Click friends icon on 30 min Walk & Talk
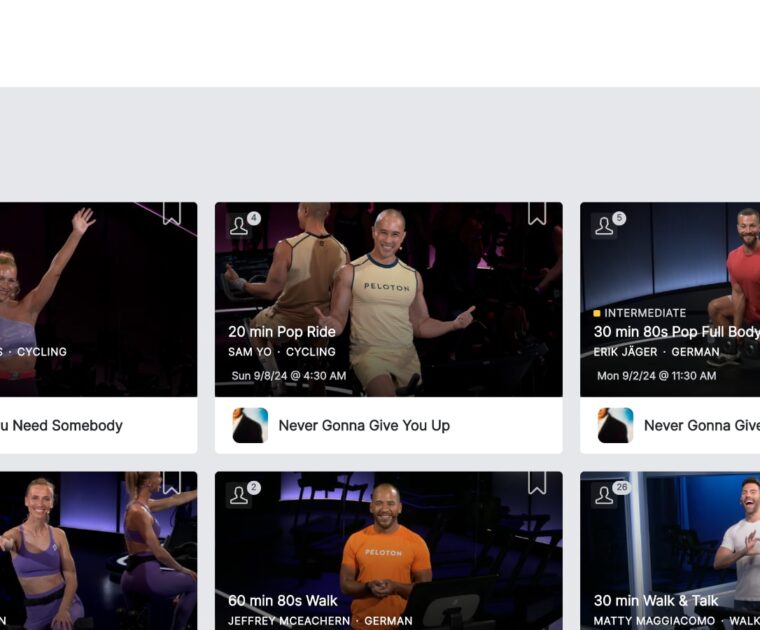 pos(604,495)
